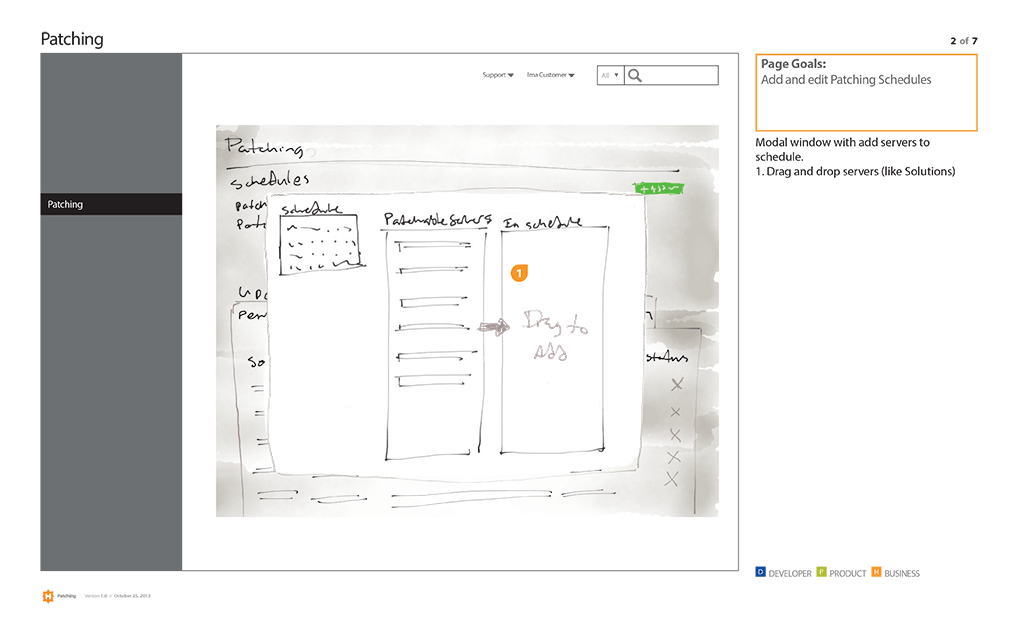Viewport: 1020px width, 619px height.
Task: Click the green add button on sketch
Action: (658, 187)
